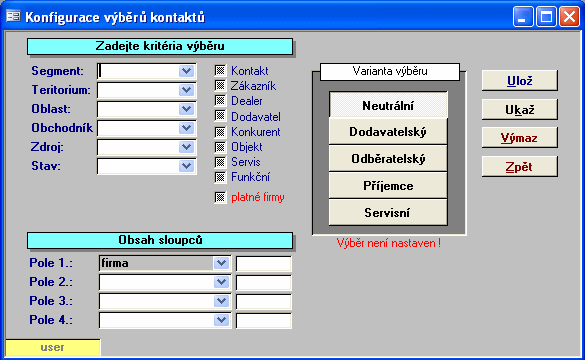Open the Oblast dropdown arrow

[186, 109]
